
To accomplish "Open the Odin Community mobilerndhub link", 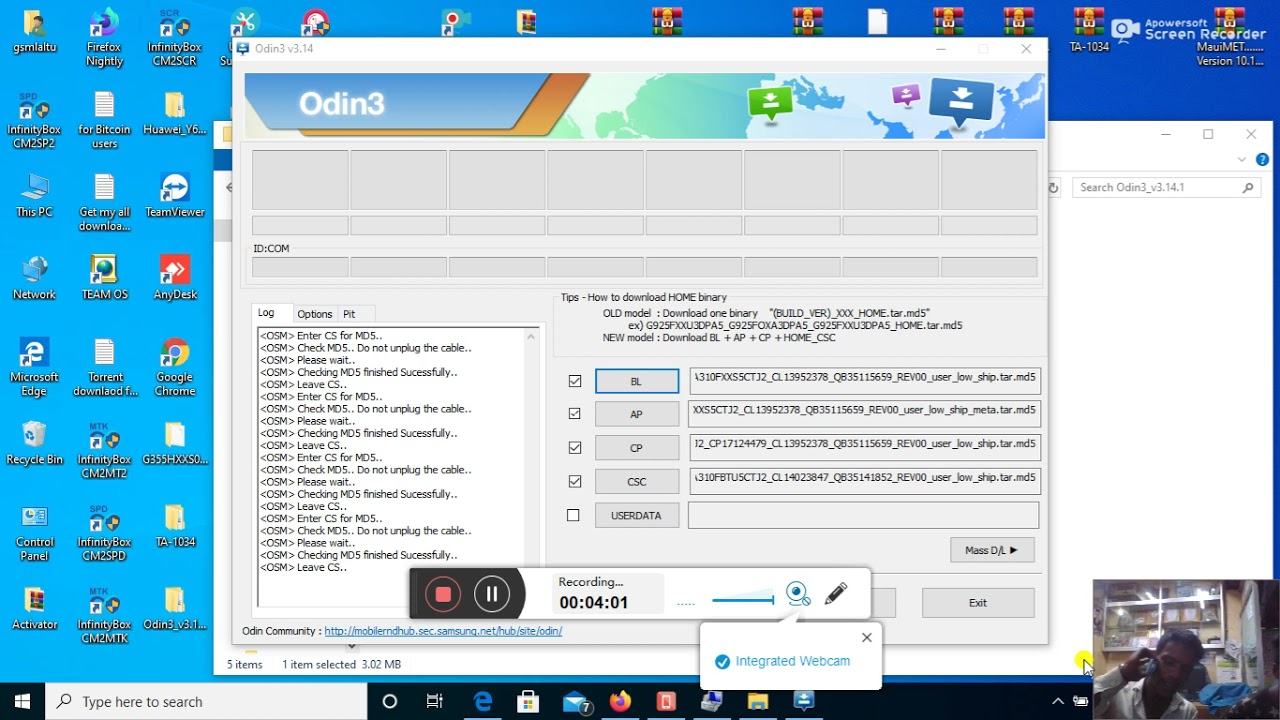I will coord(443,631).
